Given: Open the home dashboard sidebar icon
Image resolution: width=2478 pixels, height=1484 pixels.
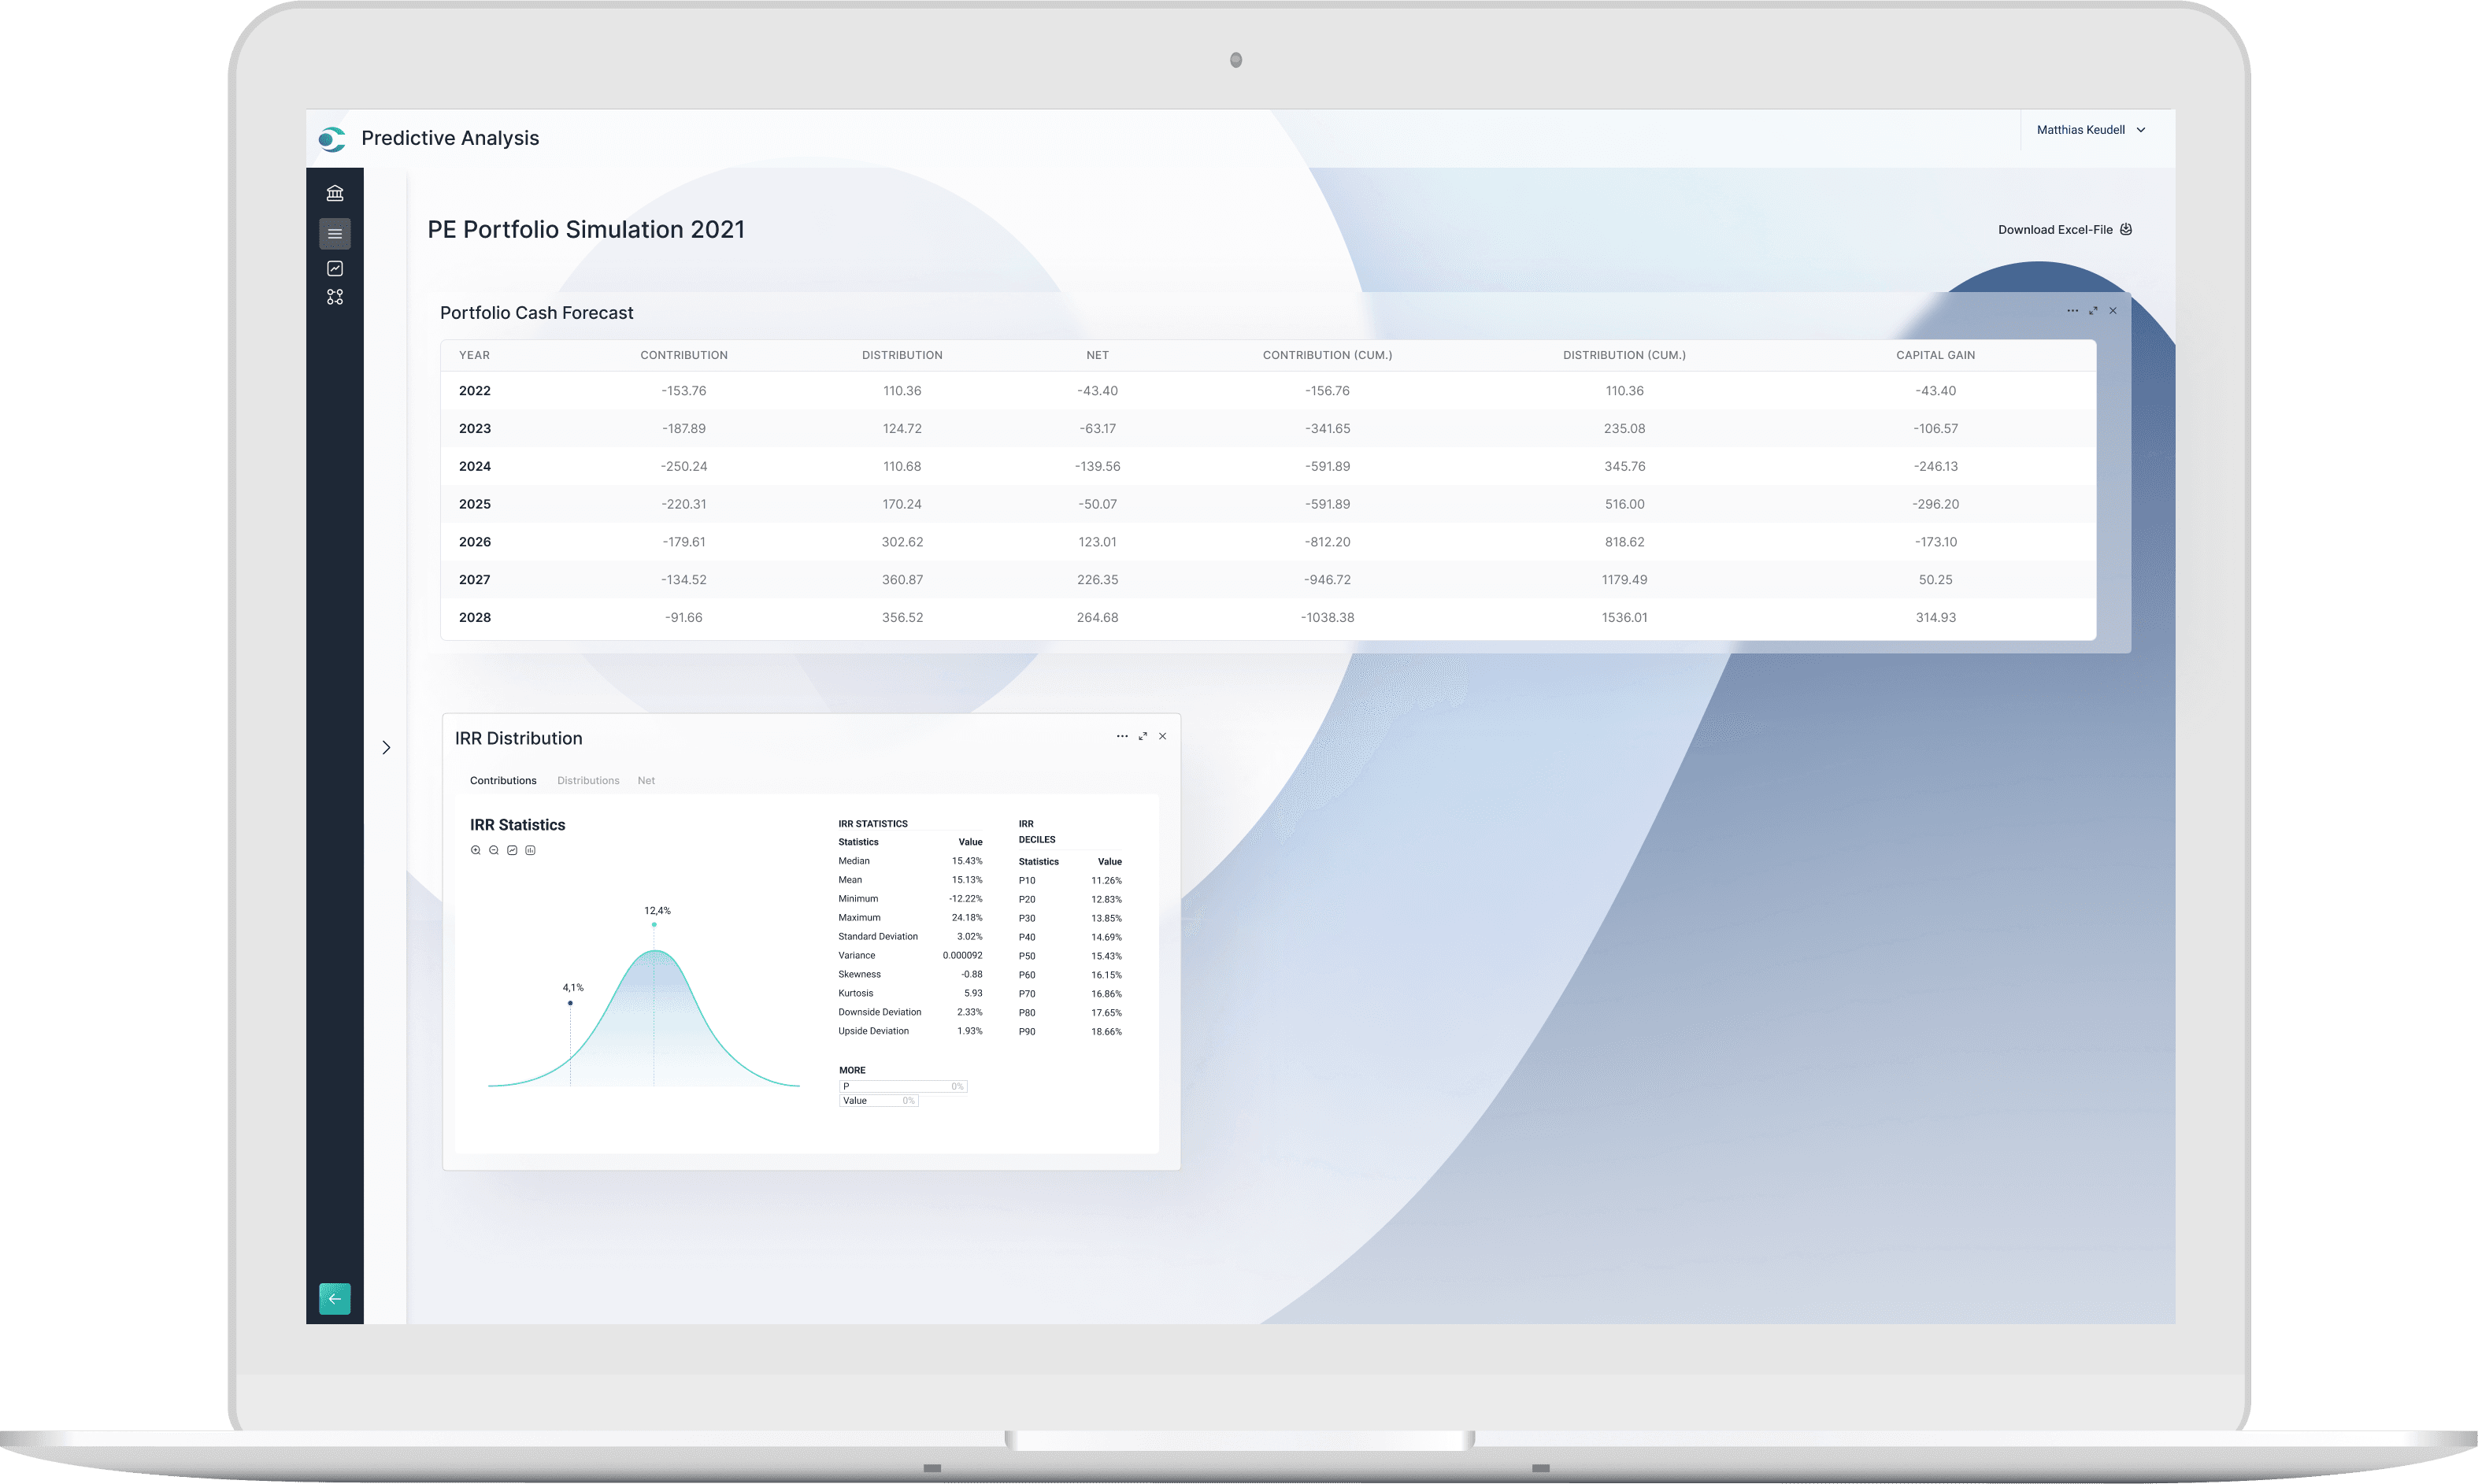Looking at the screenshot, I should pyautogui.click(x=335, y=192).
